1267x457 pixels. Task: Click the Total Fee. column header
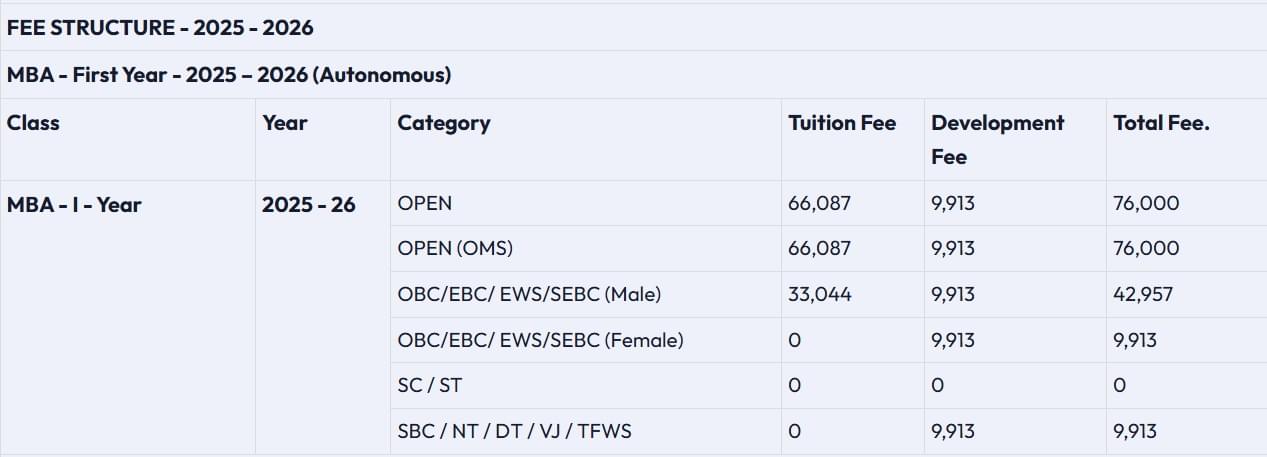(x=1161, y=123)
